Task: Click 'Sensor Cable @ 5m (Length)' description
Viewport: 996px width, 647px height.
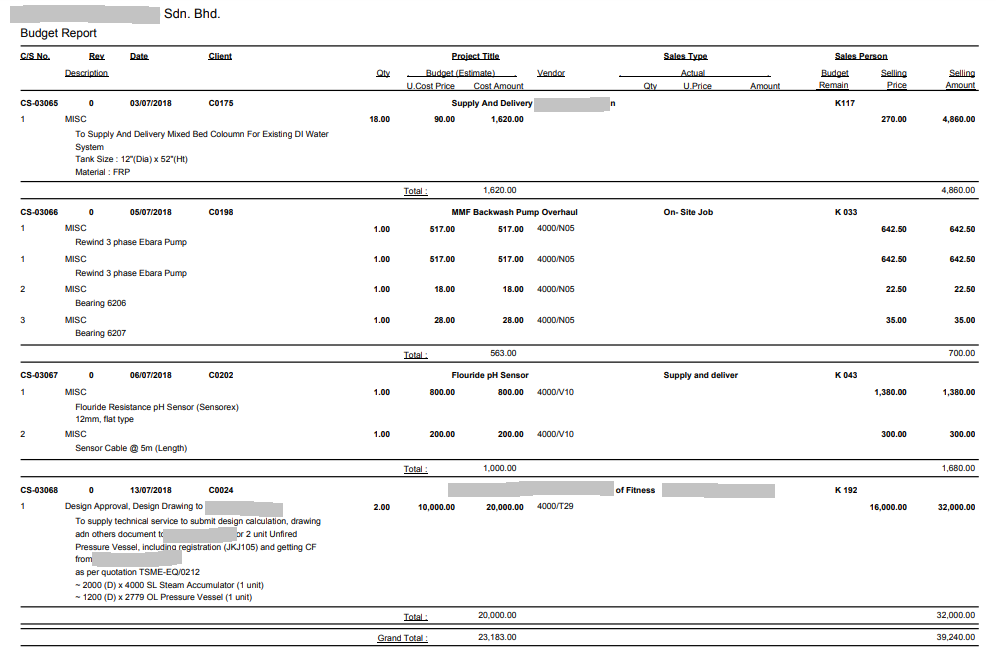Action: (131, 448)
